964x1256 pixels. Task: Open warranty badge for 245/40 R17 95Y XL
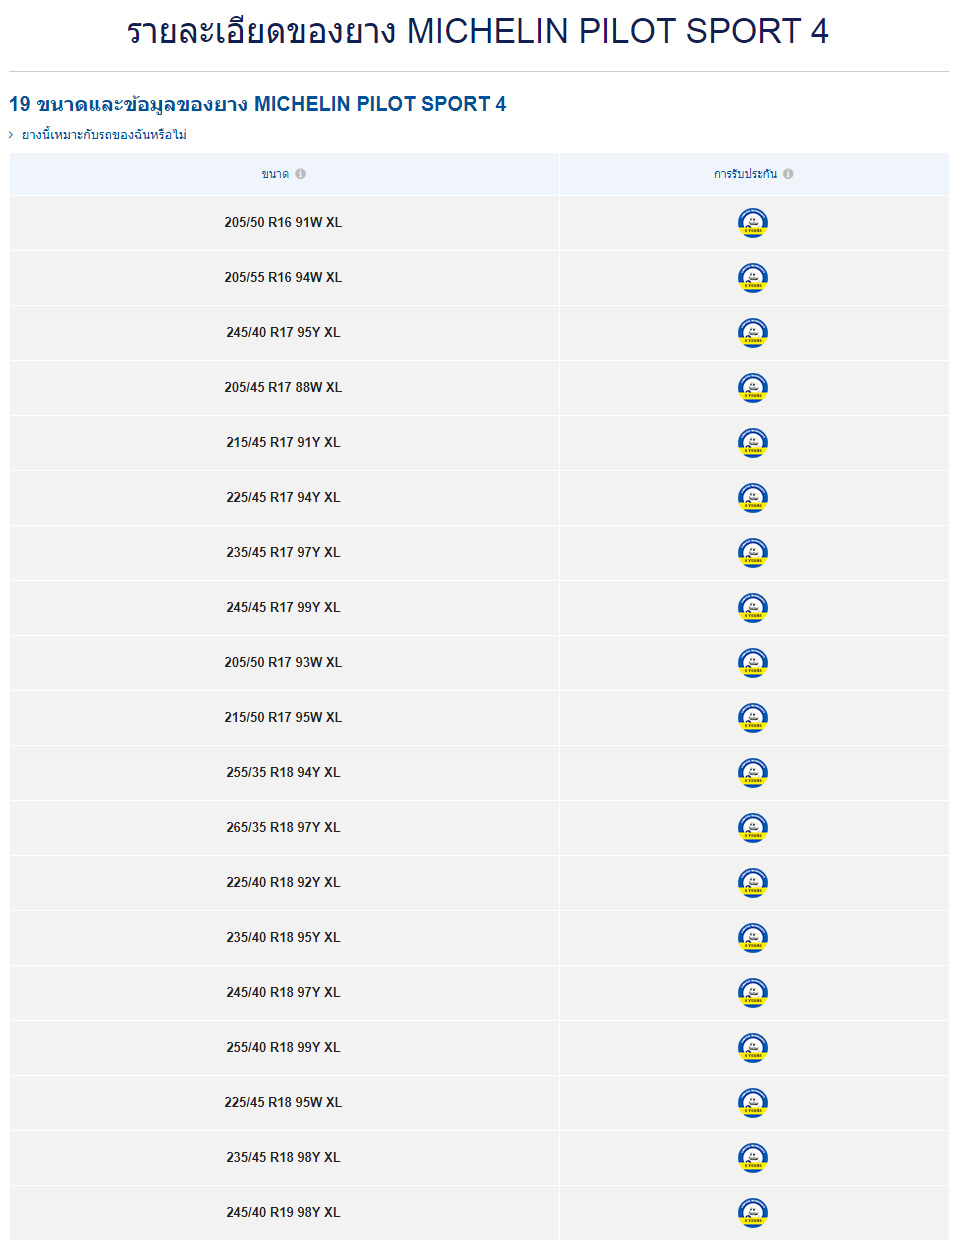tap(753, 333)
